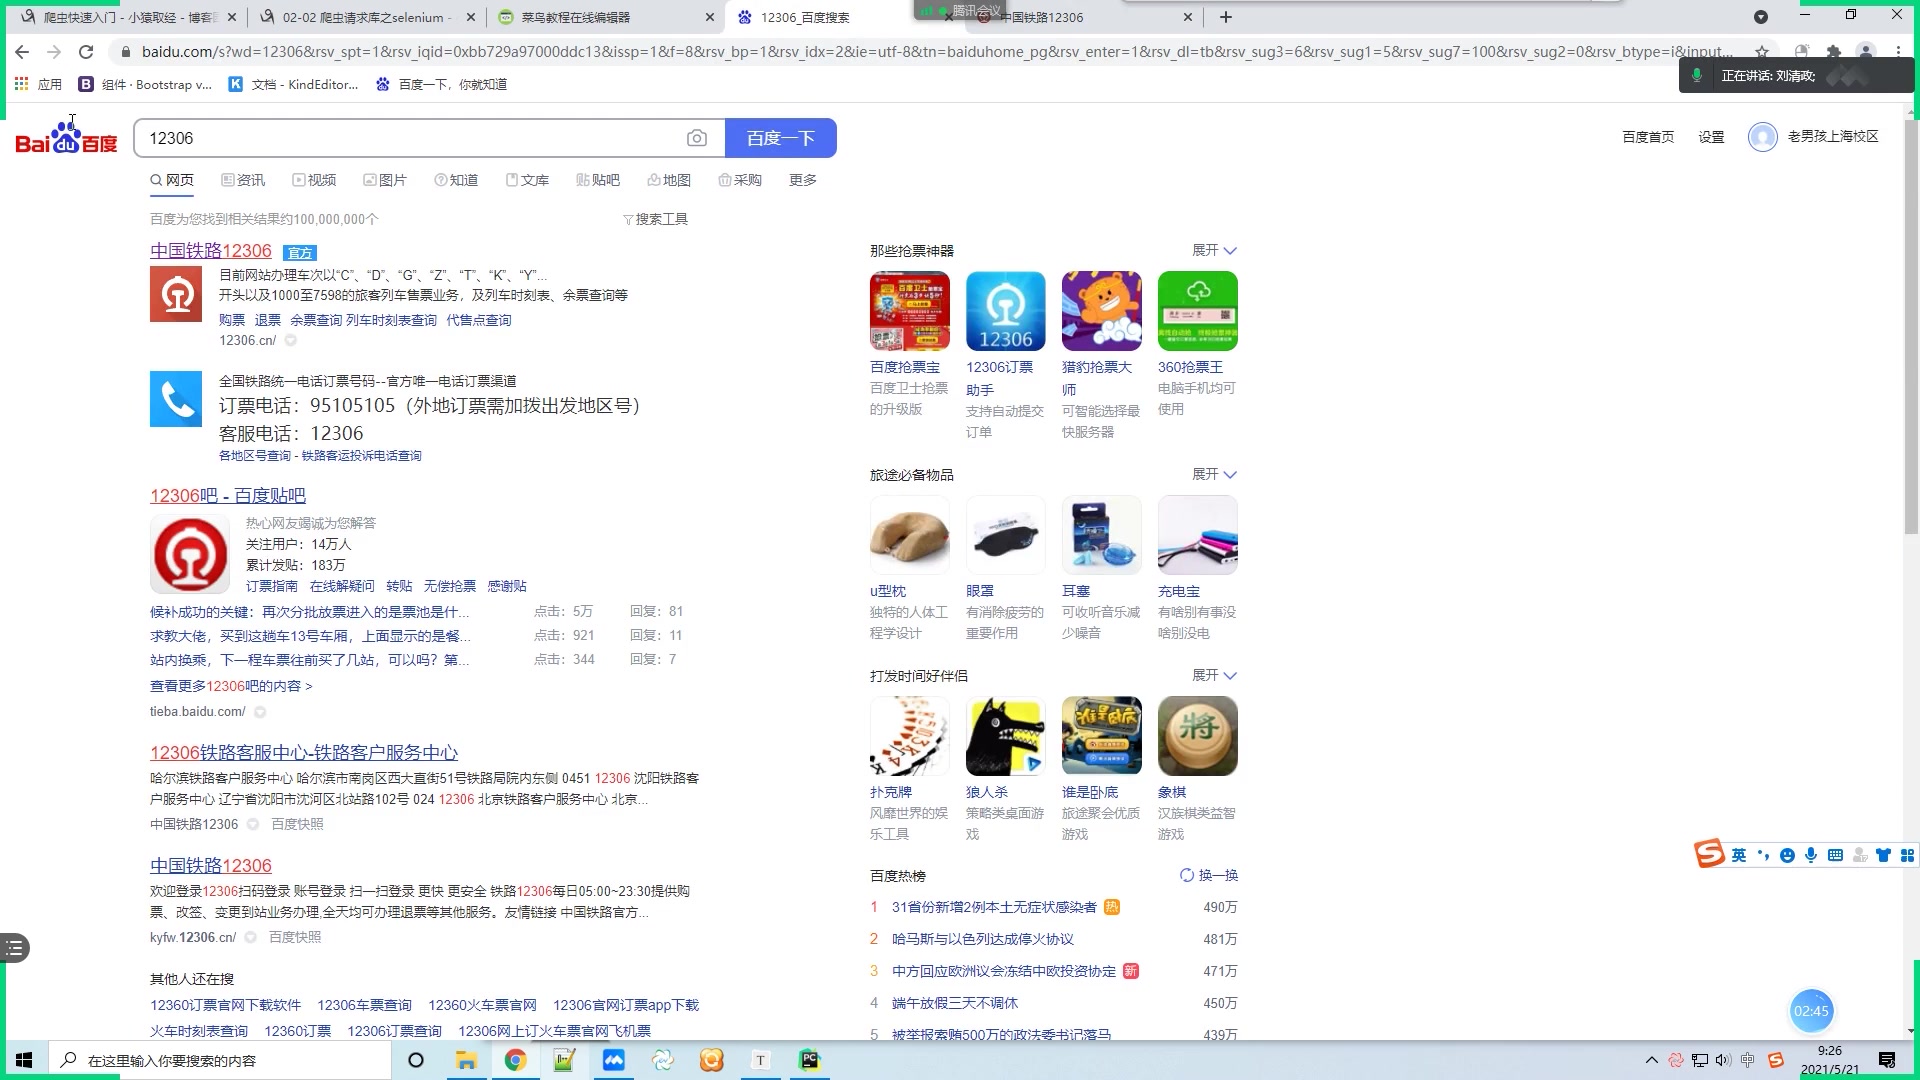The image size is (1920, 1080).
Task: Expand the 打发时间好伴侣 section with 展开
Action: click(1214, 675)
